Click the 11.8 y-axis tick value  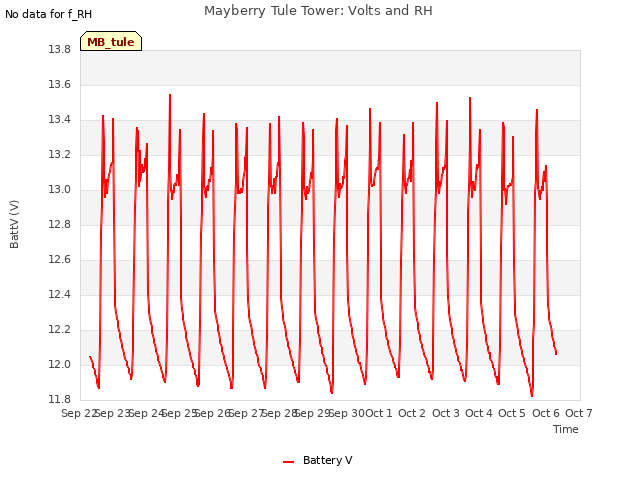tap(60, 399)
